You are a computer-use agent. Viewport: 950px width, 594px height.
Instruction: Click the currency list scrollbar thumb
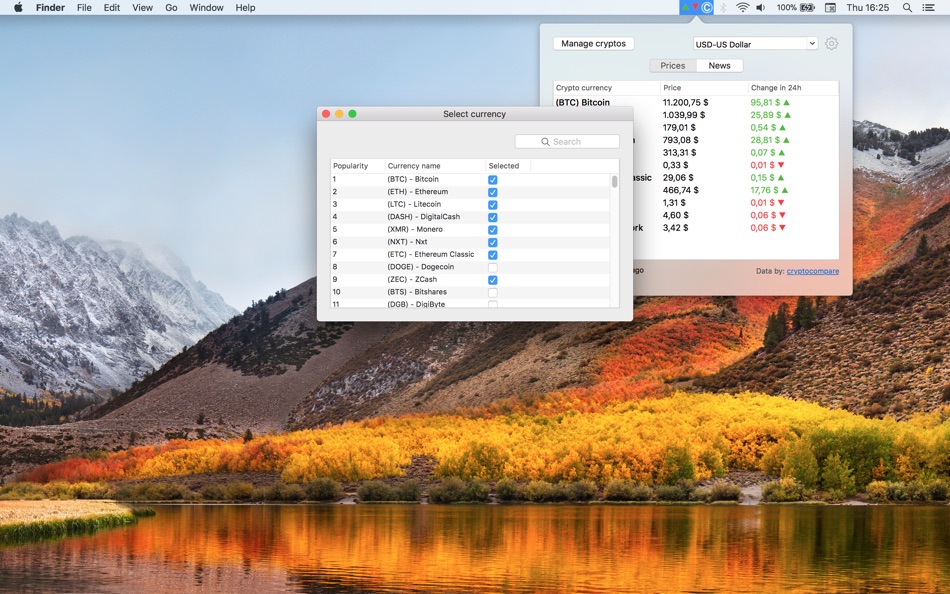(x=614, y=181)
